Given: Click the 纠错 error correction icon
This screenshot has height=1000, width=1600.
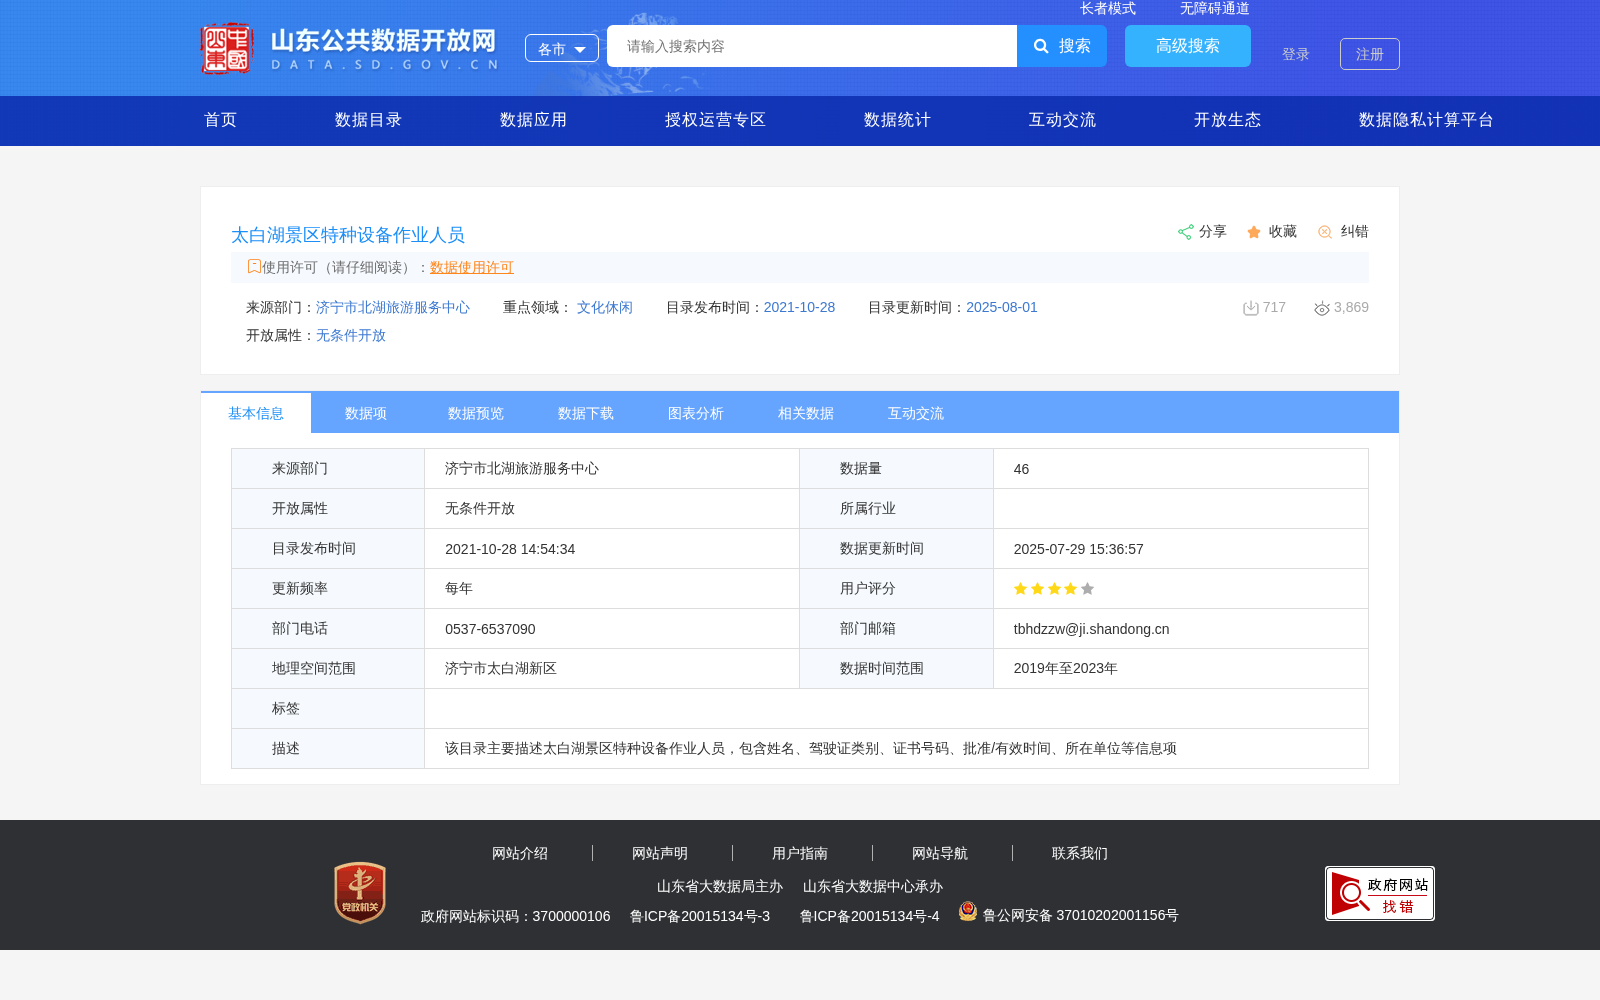Looking at the screenshot, I should point(1325,232).
